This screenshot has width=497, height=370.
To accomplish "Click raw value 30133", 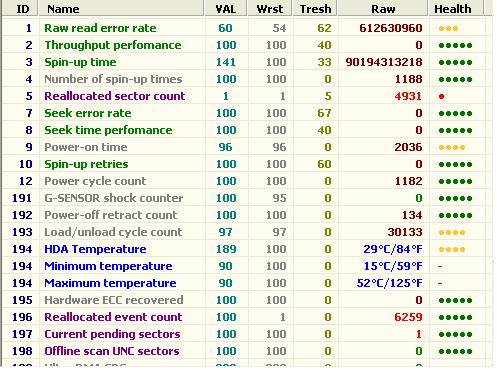I will 405,232.
